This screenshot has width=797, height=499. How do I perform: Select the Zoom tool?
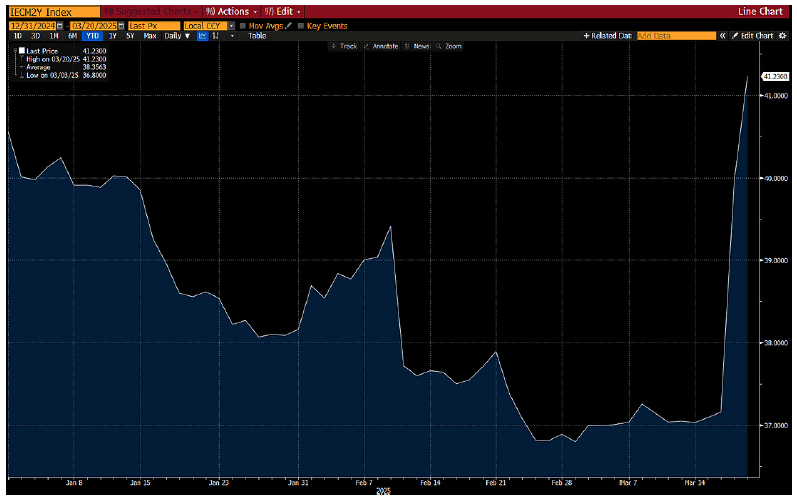(x=450, y=46)
